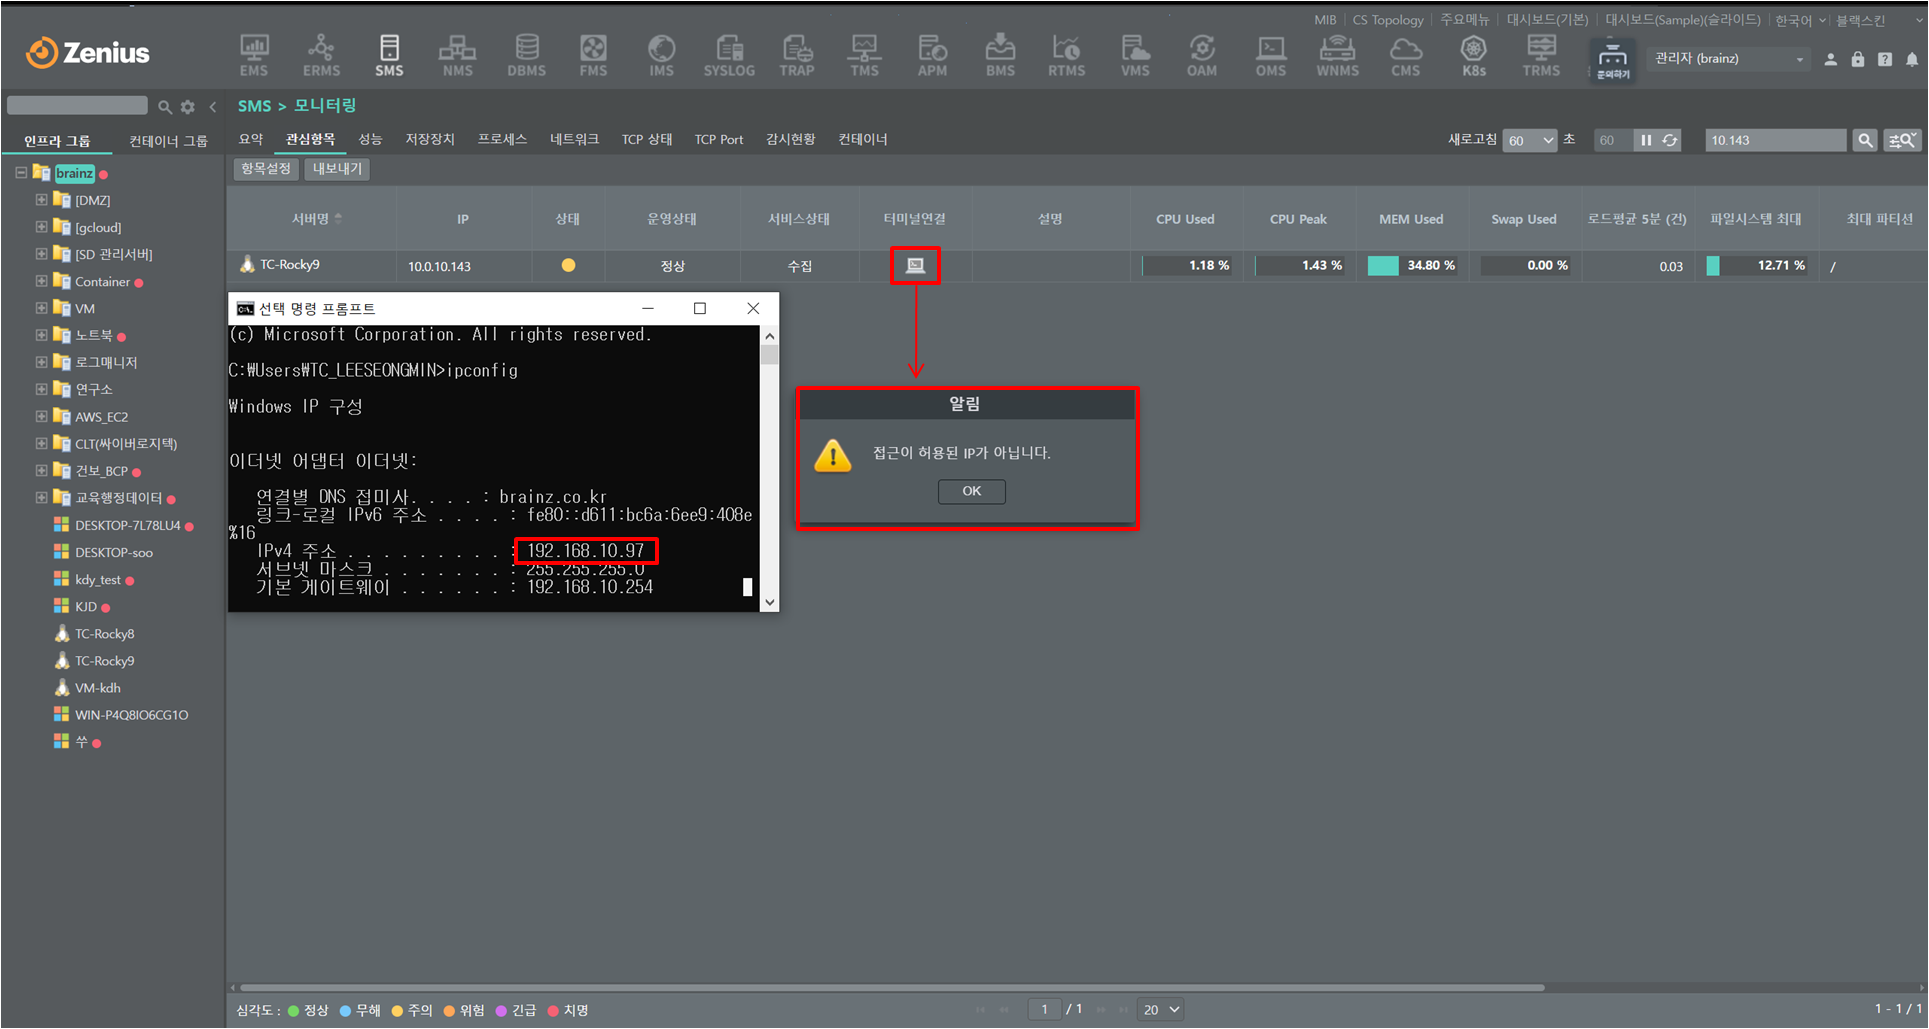The height and width of the screenshot is (1029, 1929).
Task: Click the search magnifier beside 10.143 field
Action: (1864, 141)
